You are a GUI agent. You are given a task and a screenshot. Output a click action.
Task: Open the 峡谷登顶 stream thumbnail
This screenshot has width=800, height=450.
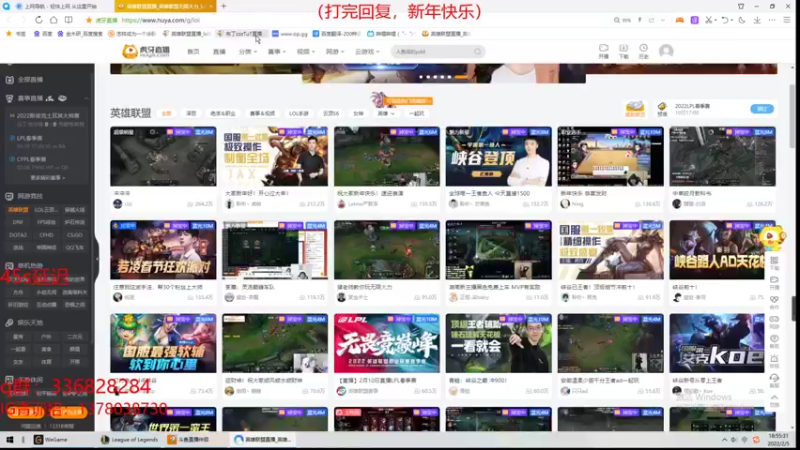(x=498, y=156)
